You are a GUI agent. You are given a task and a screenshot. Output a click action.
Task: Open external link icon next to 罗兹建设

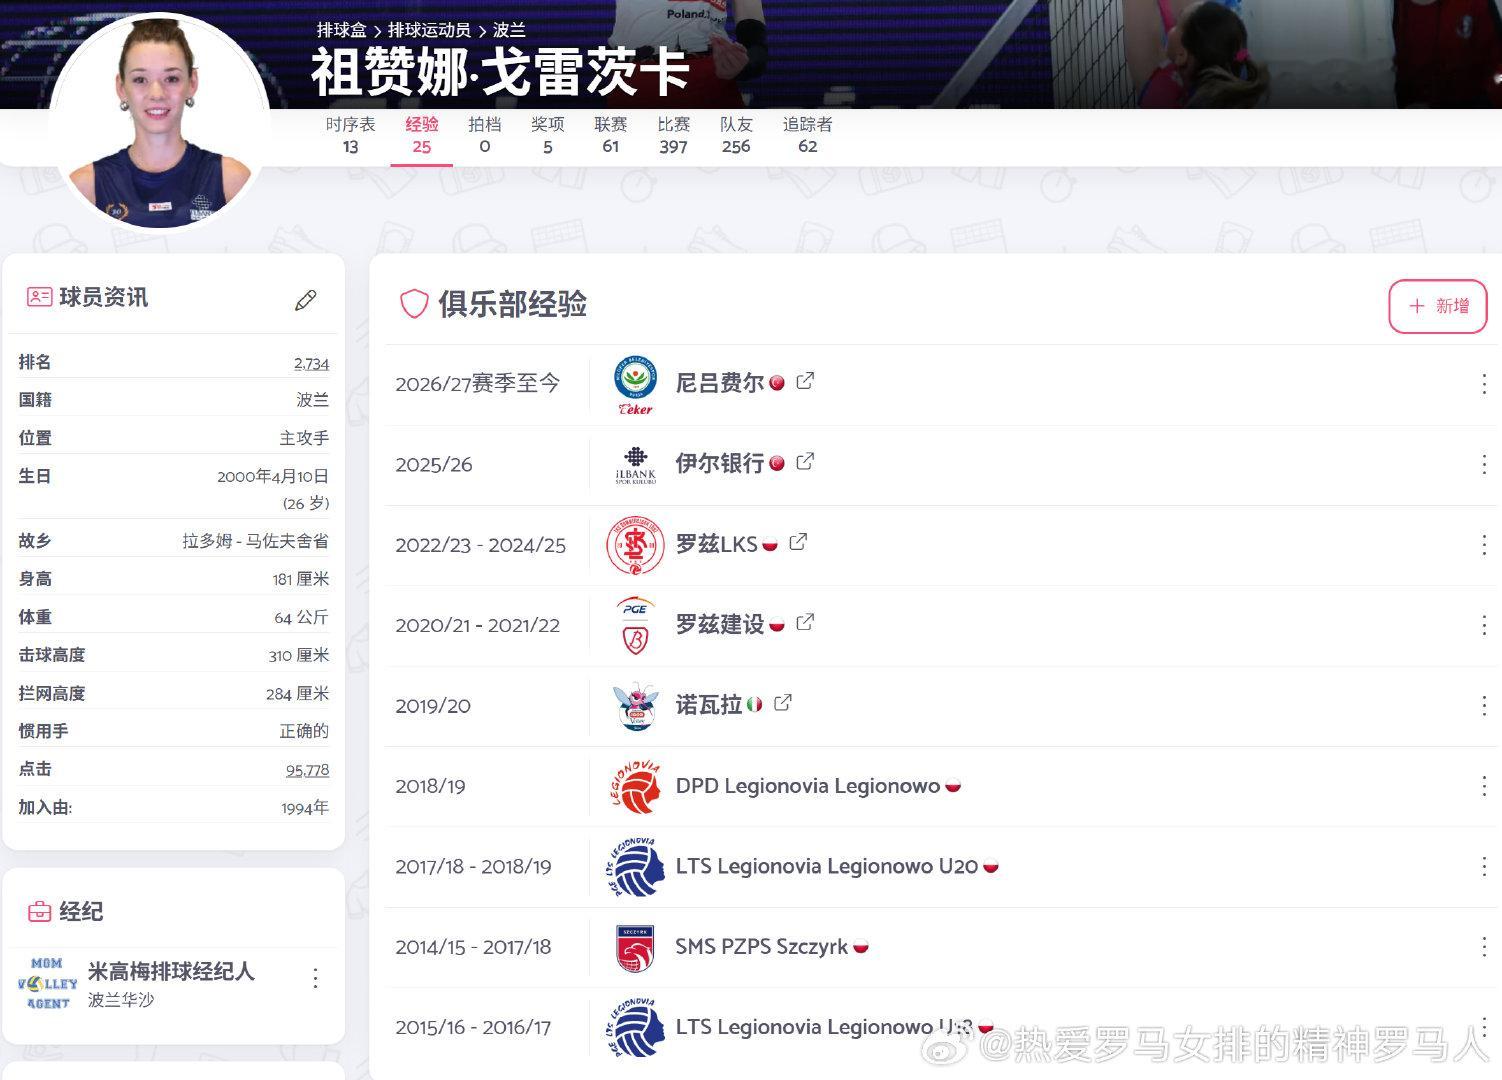tap(805, 623)
